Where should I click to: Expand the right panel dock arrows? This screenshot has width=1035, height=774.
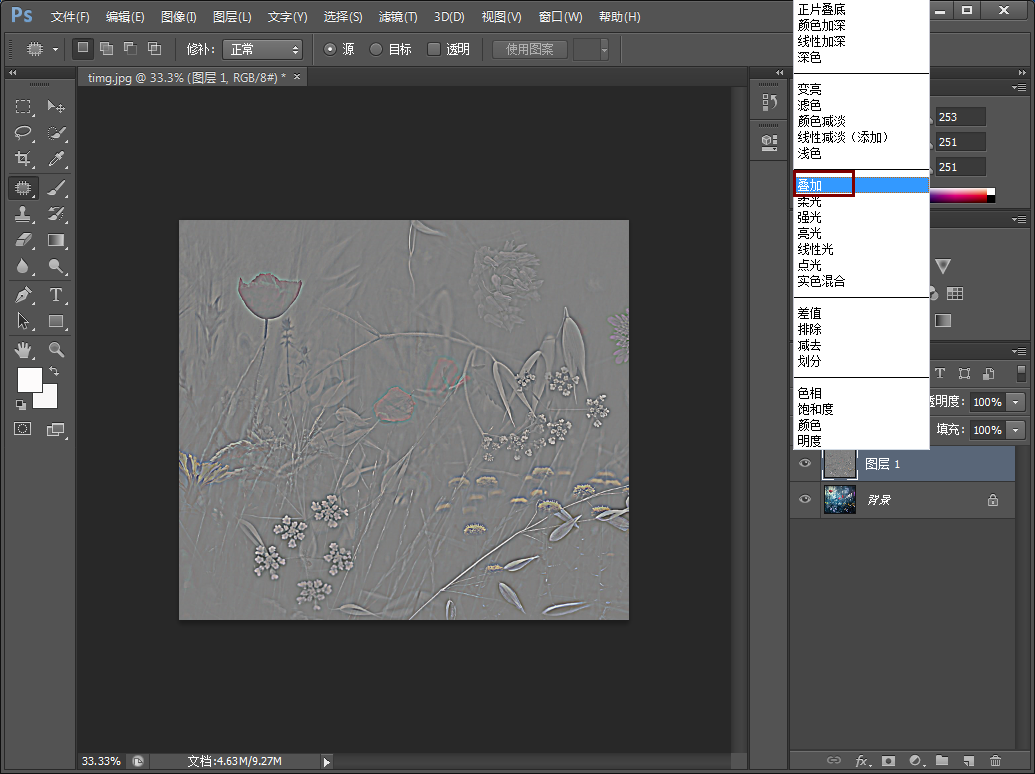coord(1022,73)
